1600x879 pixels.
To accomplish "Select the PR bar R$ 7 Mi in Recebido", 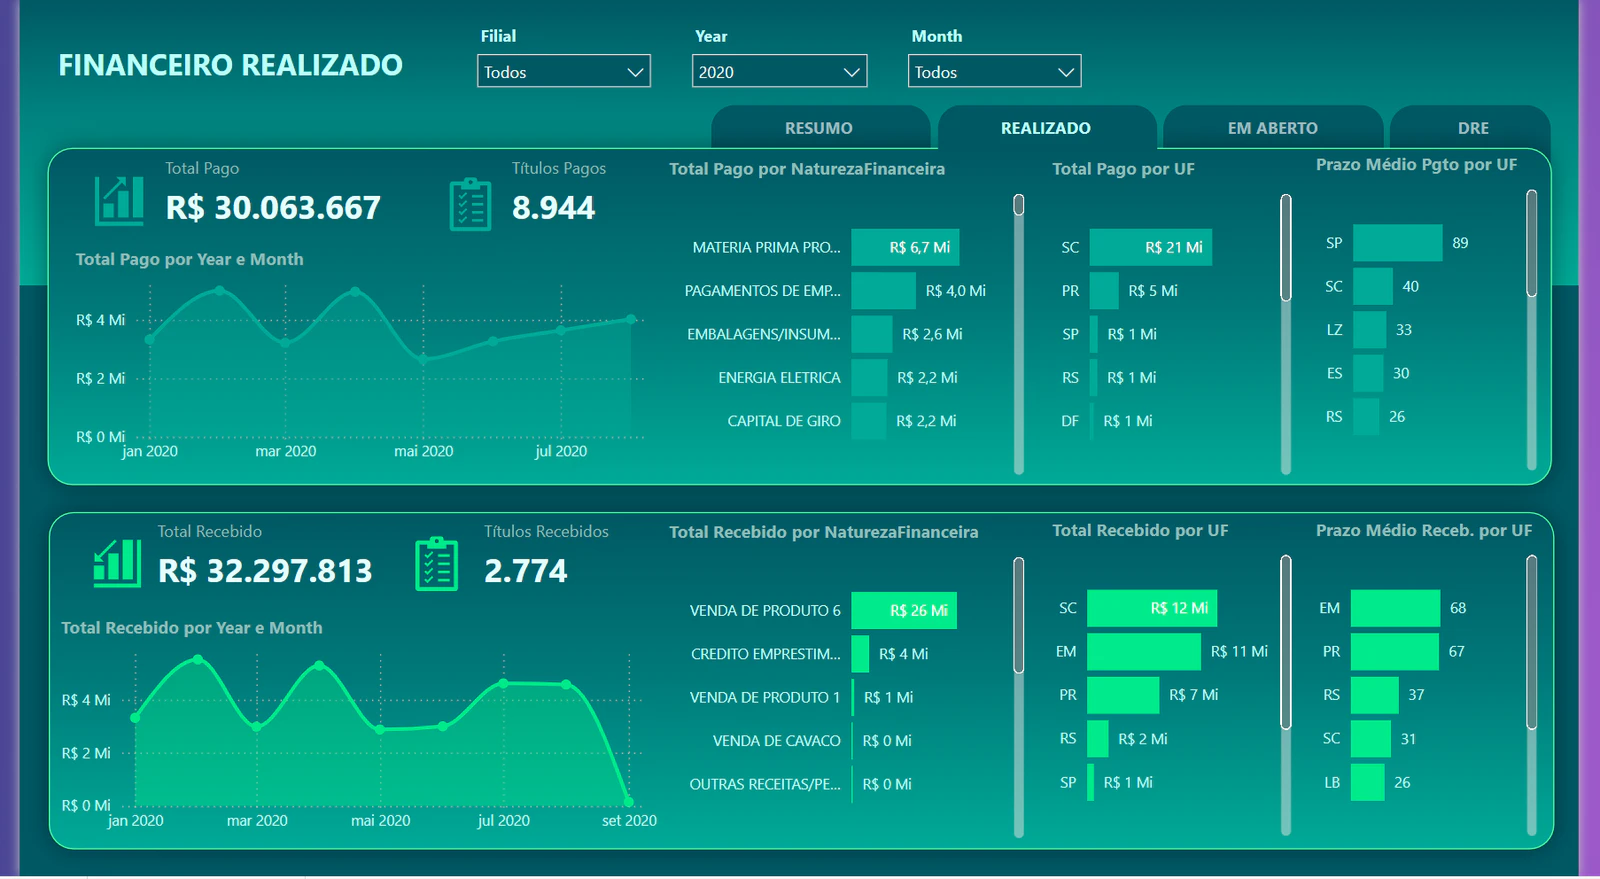I will tap(1123, 695).
